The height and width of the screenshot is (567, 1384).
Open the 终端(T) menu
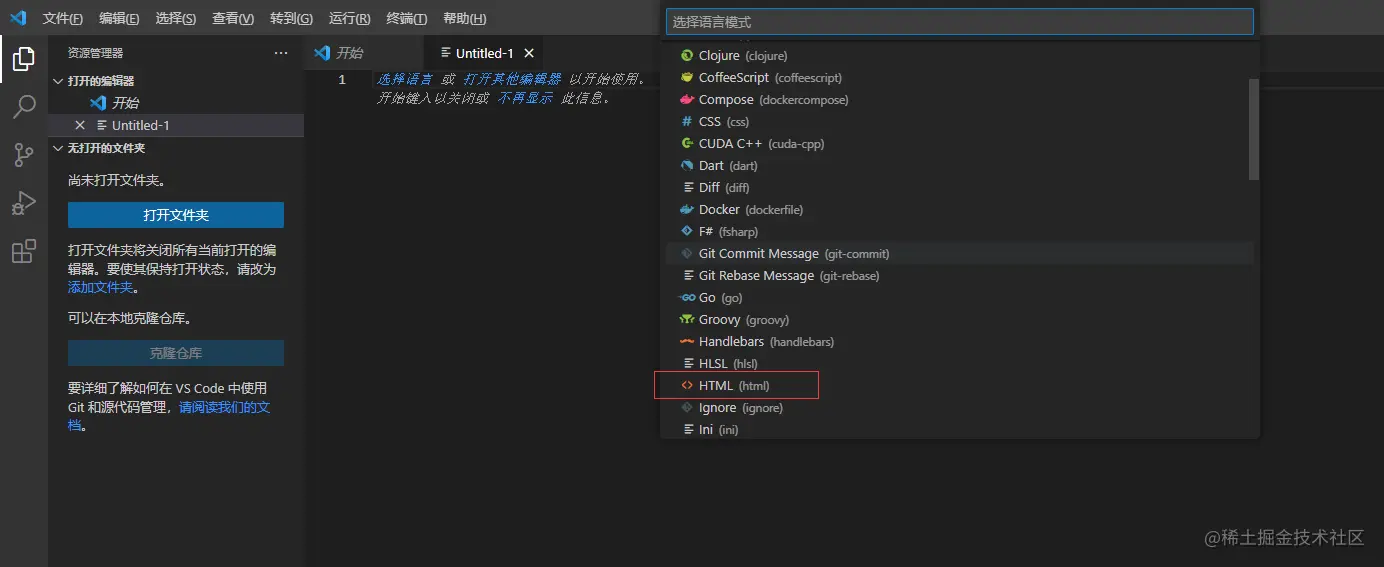coord(407,19)
